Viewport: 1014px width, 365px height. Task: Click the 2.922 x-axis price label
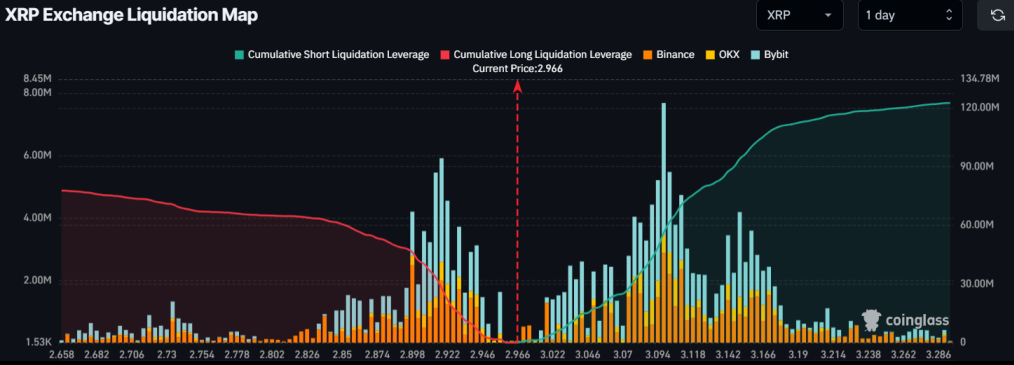click(448, 355)
